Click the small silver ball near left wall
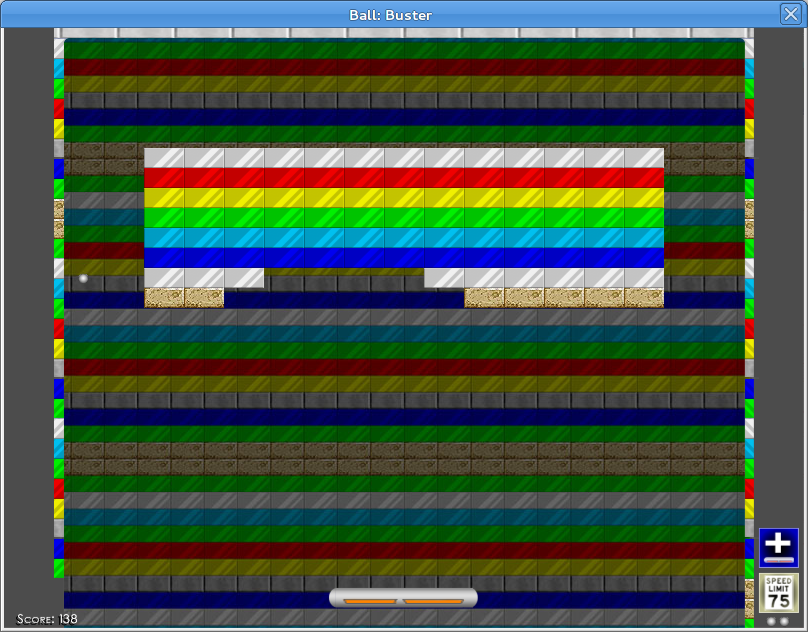The width and height of the screenshot is (808, 632). click(x=83, y=278)
